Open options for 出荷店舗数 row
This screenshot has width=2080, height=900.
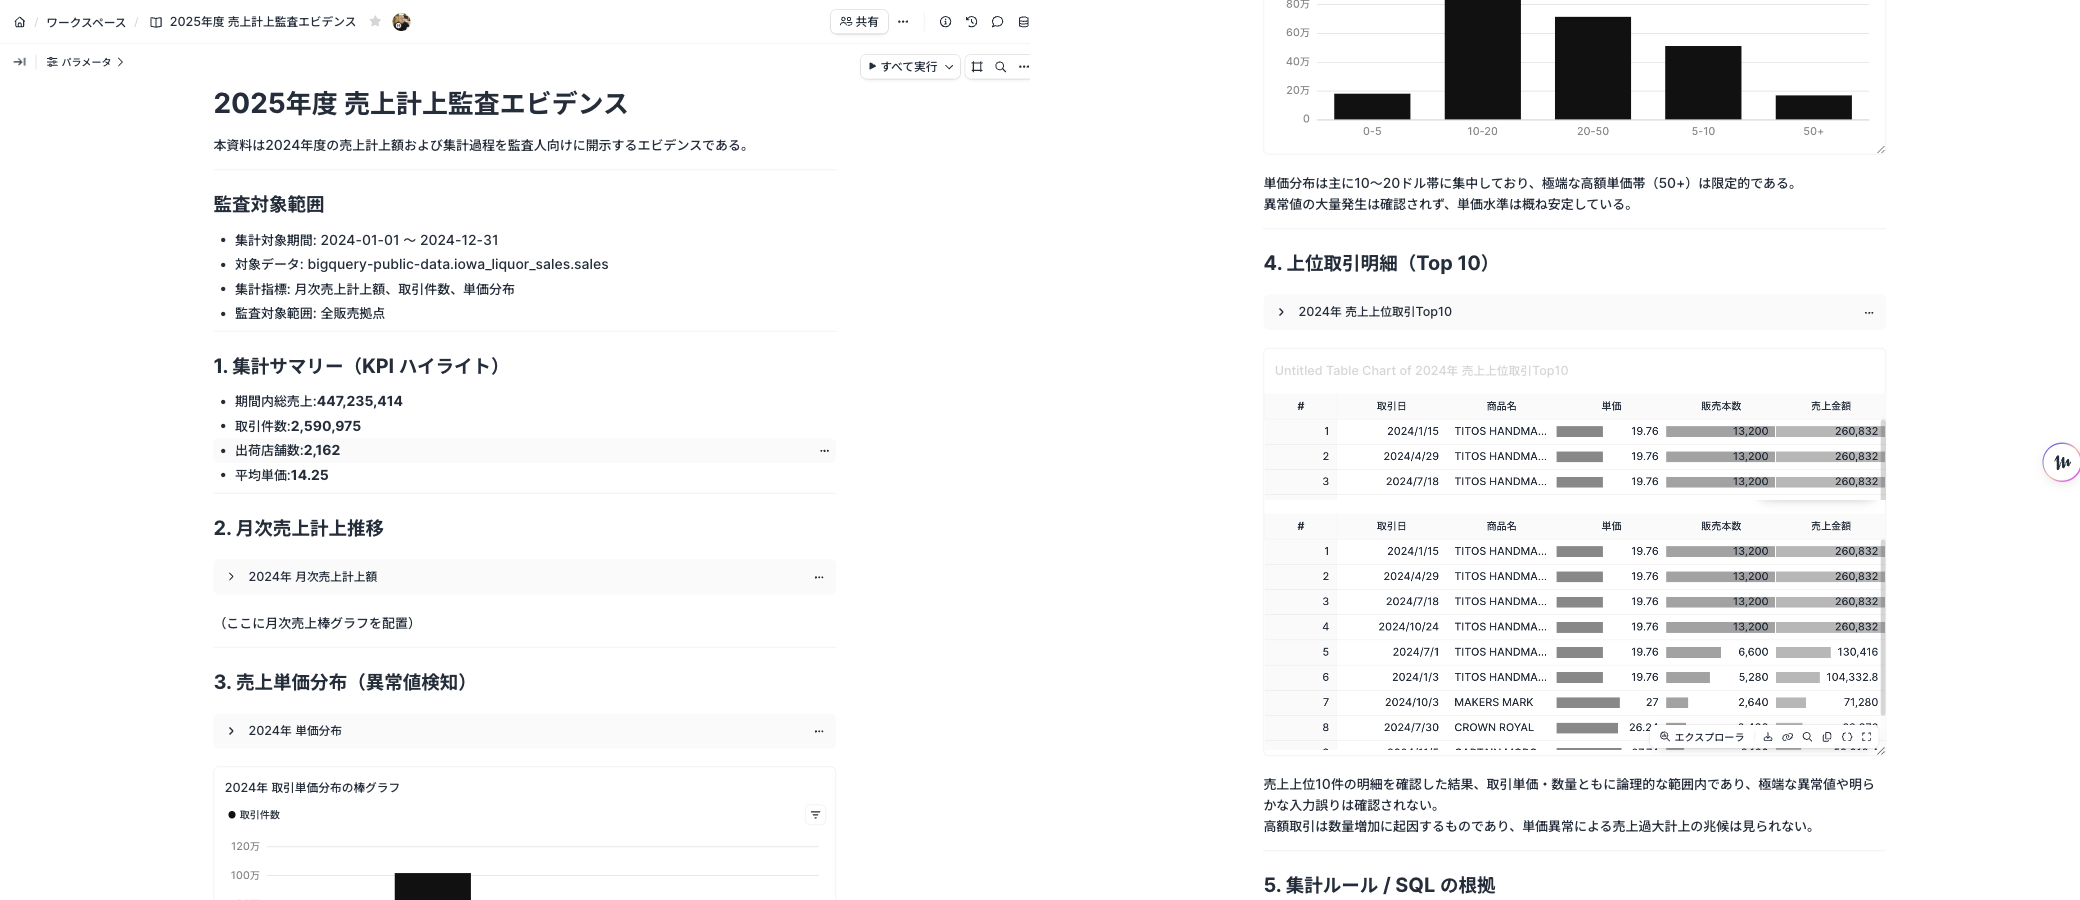coord(824,451)
